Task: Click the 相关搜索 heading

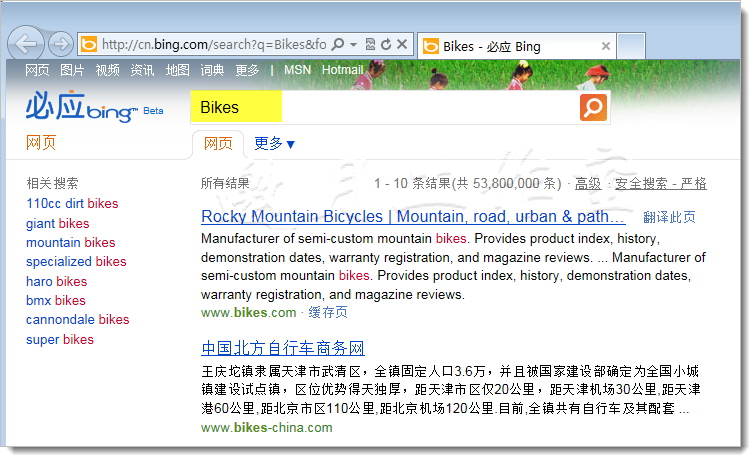Action: pos(52,183)
